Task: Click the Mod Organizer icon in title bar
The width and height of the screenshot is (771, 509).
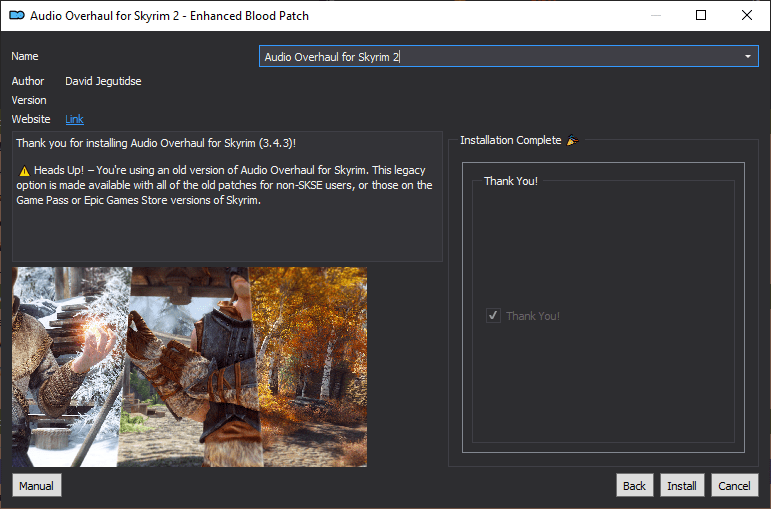Action: tap(17, 15)
